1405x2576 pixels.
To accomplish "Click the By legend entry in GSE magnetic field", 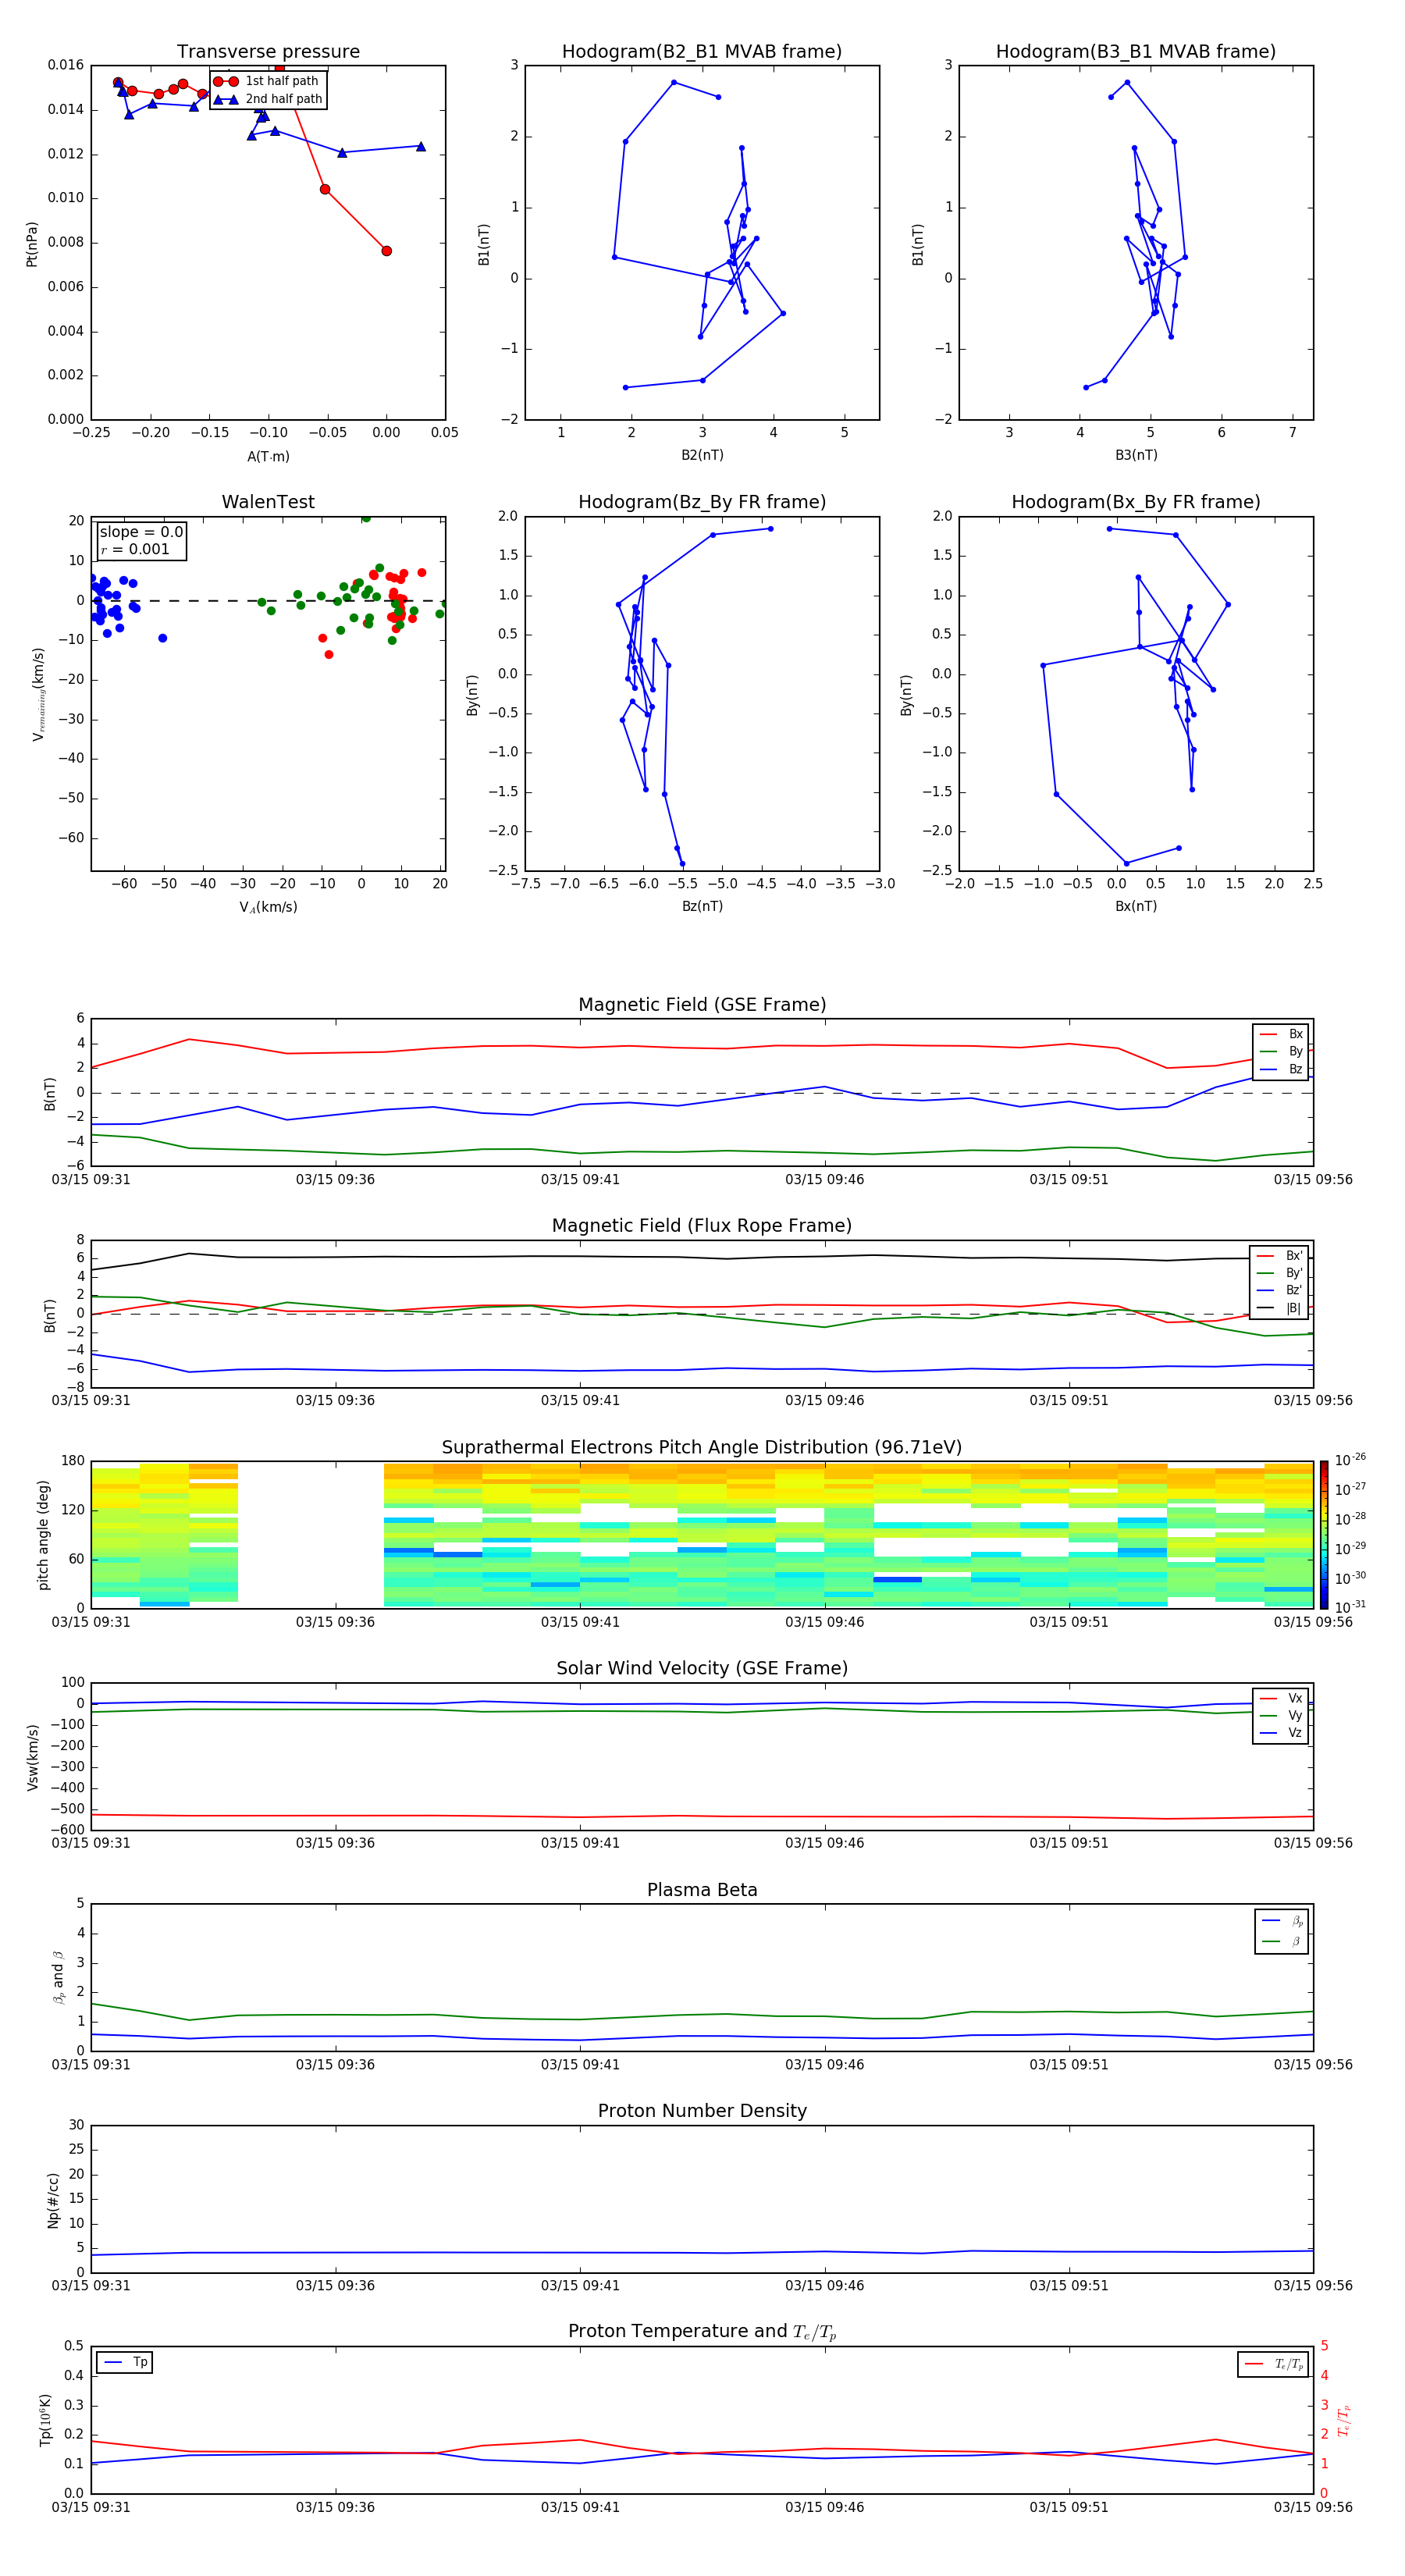I will (1281, 1051).
